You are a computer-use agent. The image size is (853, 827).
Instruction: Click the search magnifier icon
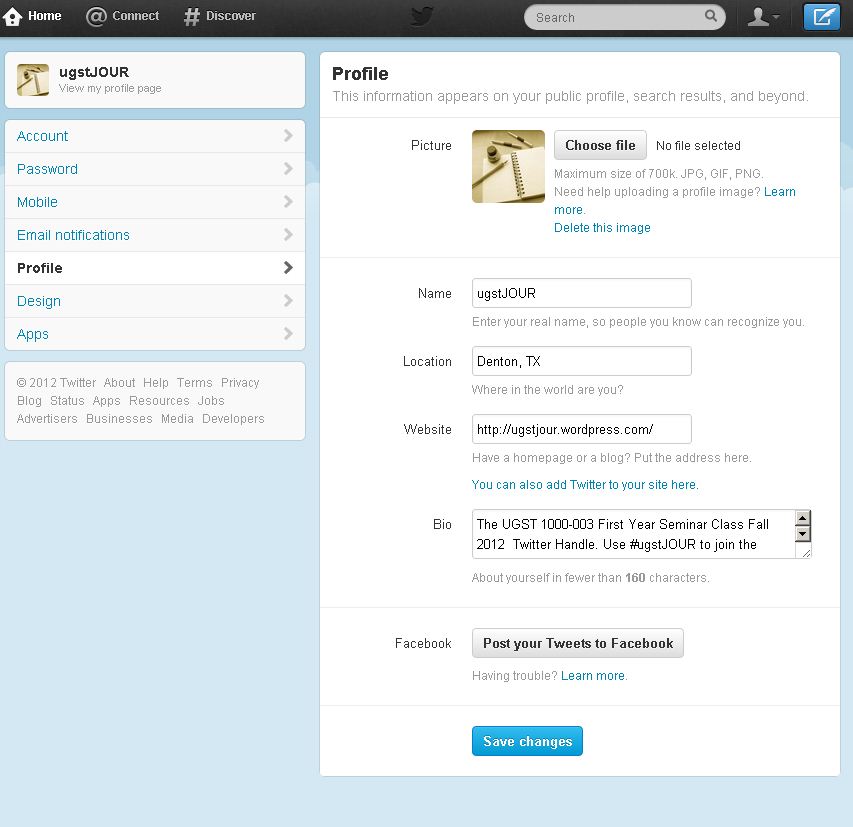point(710,16)
